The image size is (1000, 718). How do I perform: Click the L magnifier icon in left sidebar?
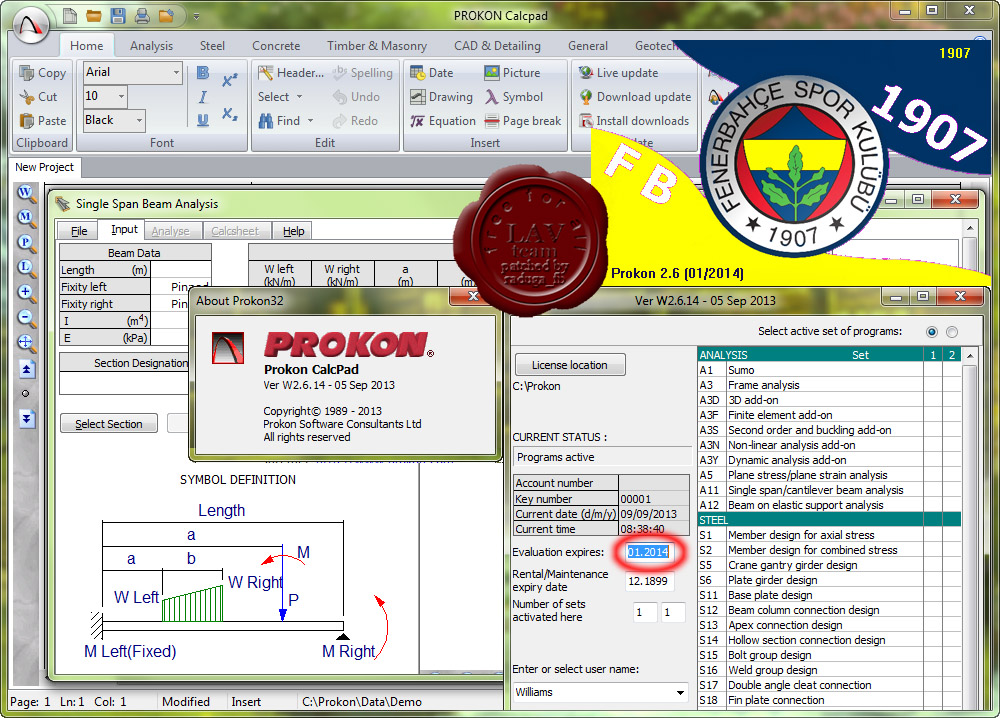coord(26,268)
